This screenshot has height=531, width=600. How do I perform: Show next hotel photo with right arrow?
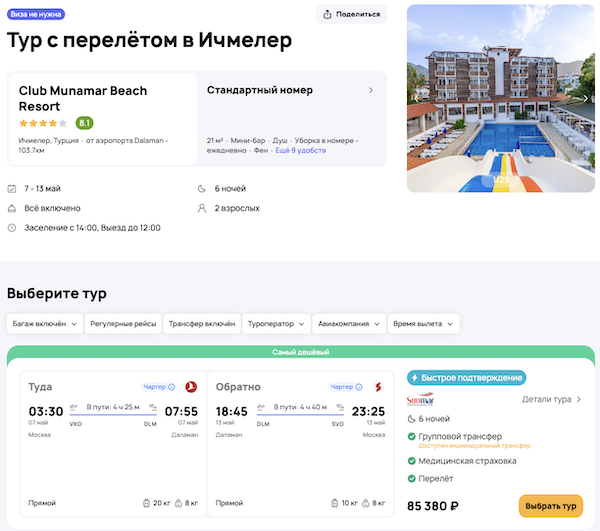coord(584,98)
